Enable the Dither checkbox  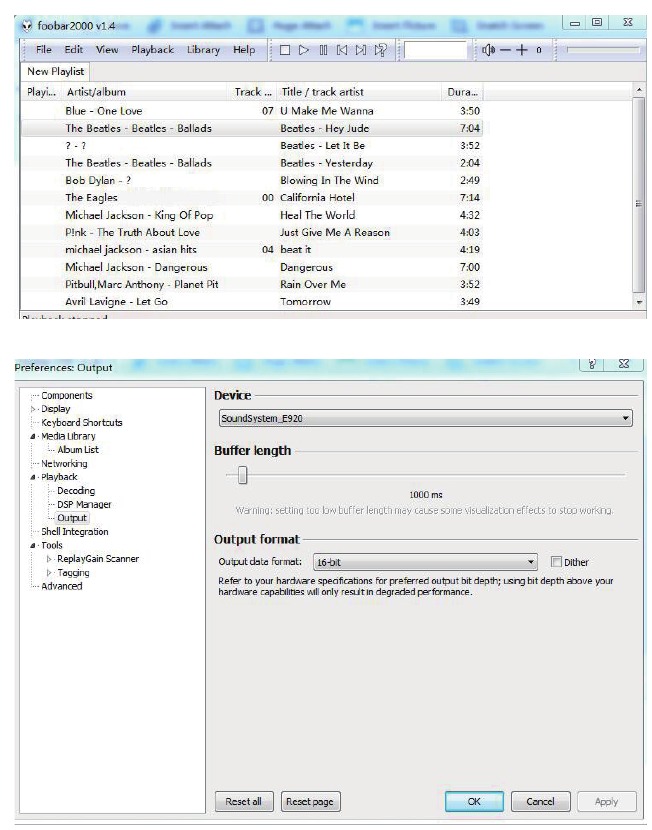[x=556, y=562]
